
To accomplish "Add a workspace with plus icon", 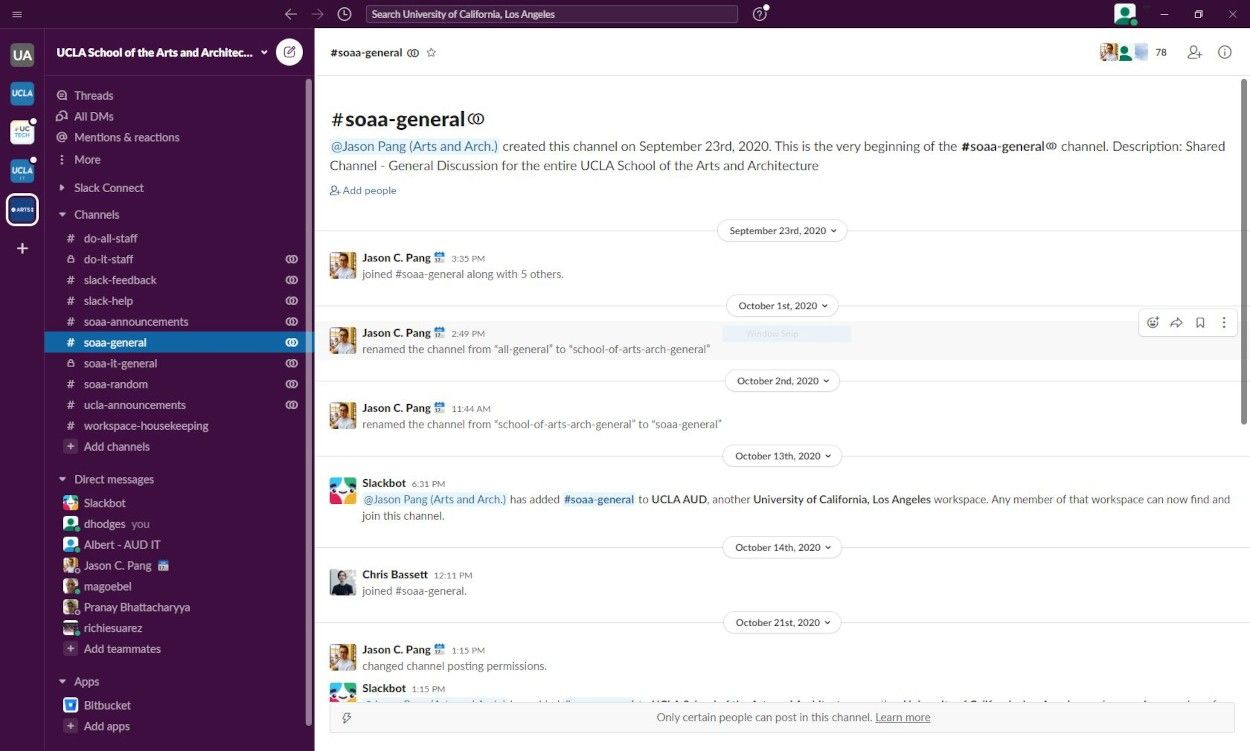I will 22,248.
